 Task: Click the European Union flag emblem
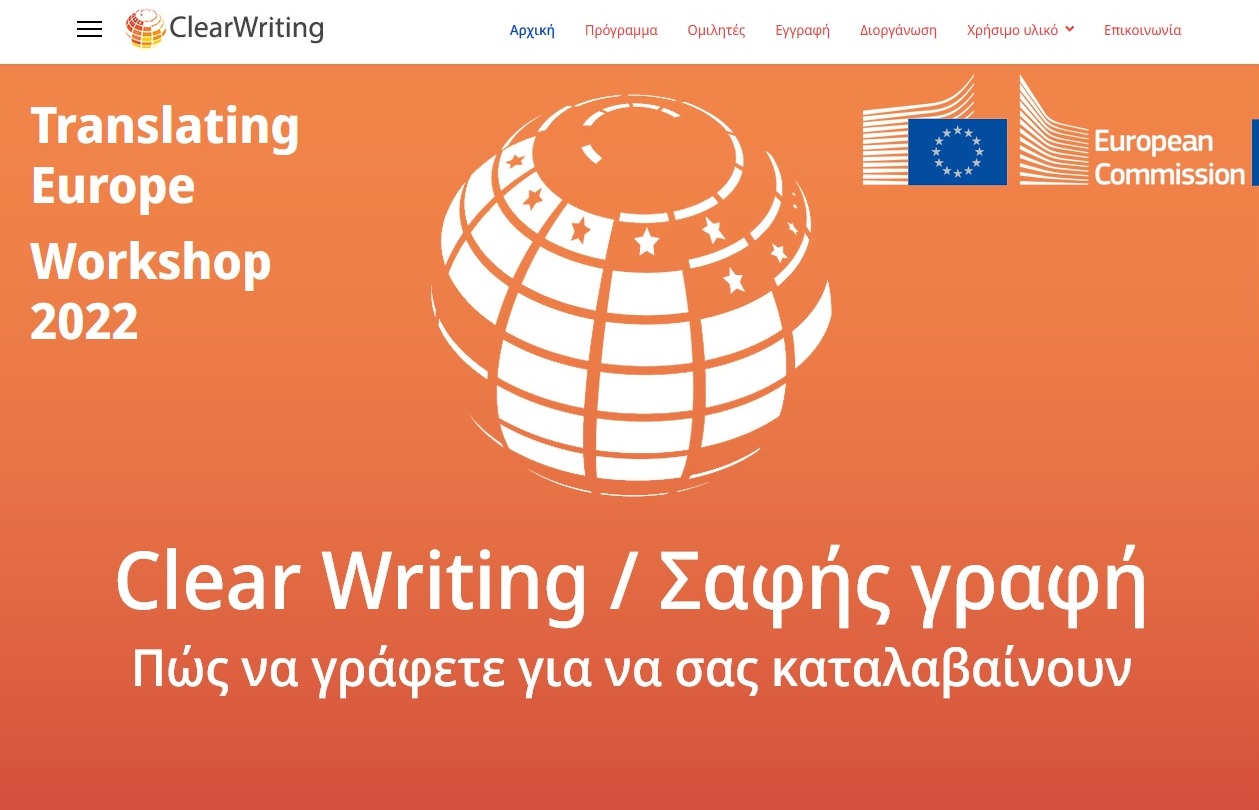click(957, 151)
